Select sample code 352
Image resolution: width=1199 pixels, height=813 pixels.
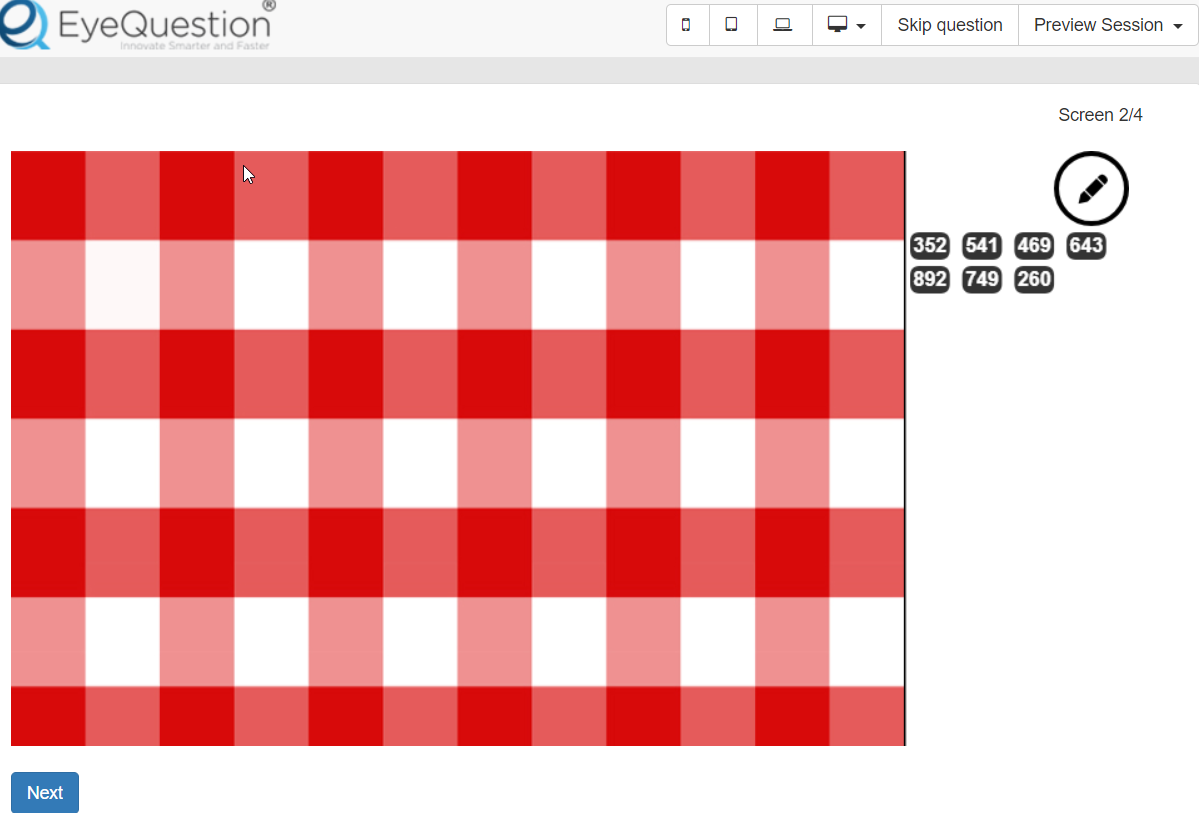[x=930, y=246]
